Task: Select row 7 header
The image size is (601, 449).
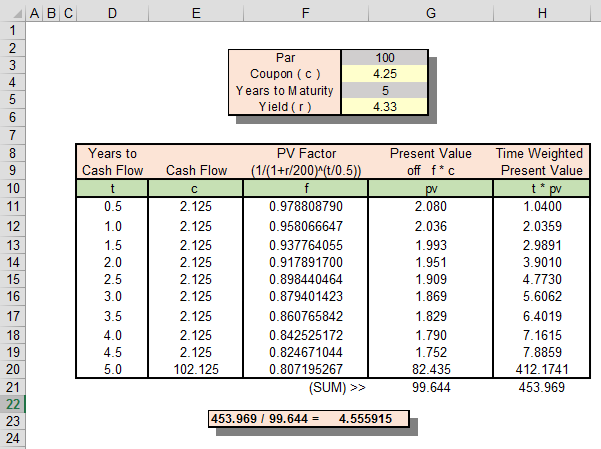Action: click(13, 135)
